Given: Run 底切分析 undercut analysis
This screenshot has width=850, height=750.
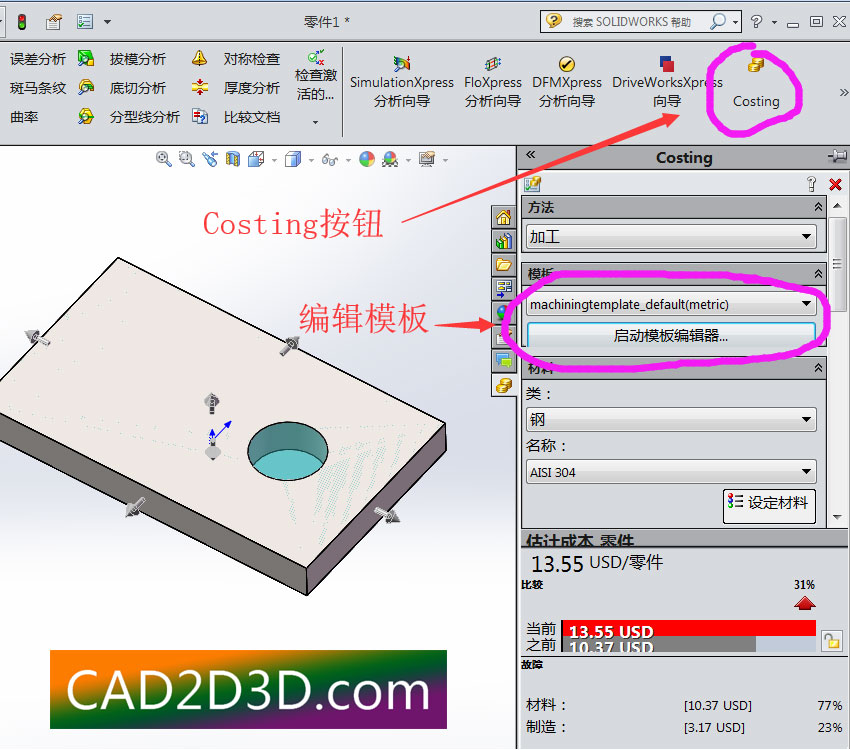Looking at the screenshot, I should click(x=122, y=87).
